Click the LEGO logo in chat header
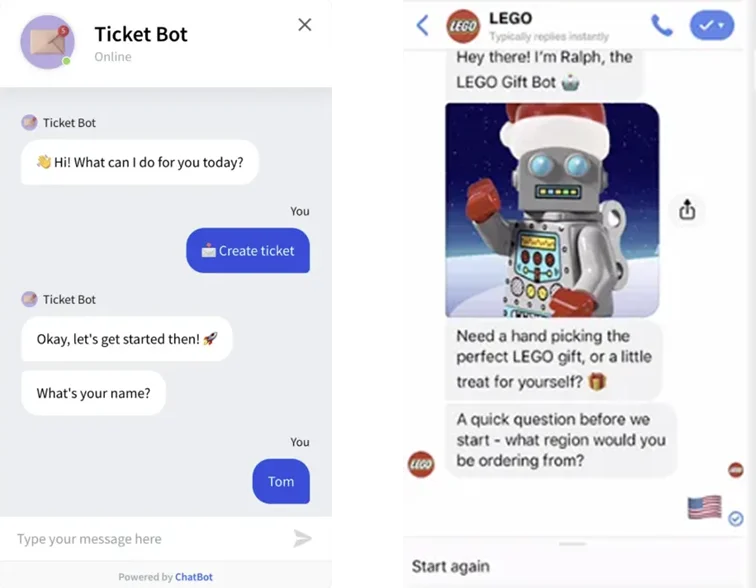Image resolution: width=756 pixels, height=588 pixels. [463, 26]
